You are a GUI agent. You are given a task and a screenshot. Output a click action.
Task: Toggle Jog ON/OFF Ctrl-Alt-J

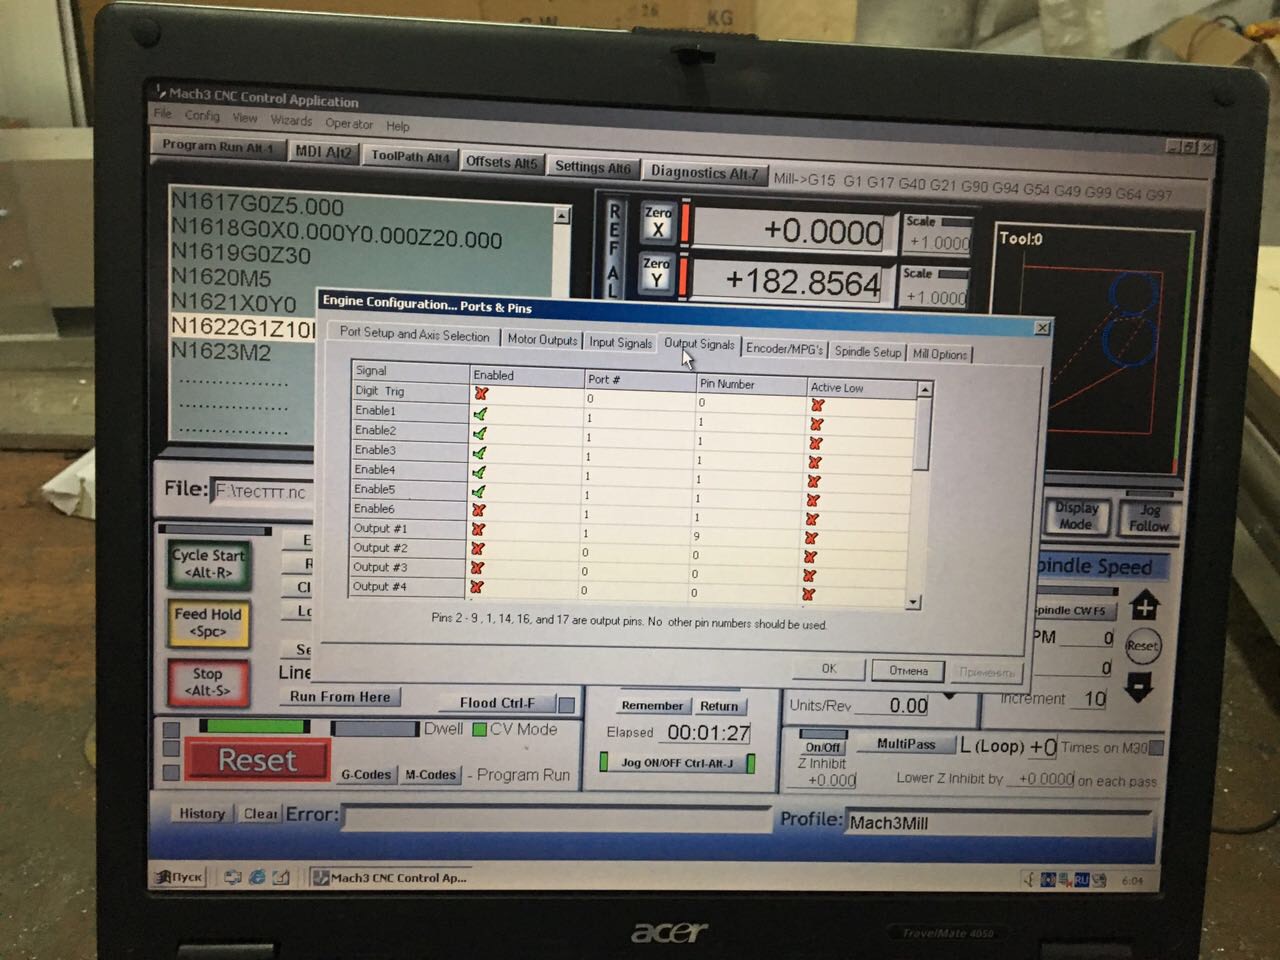point(677,763)
